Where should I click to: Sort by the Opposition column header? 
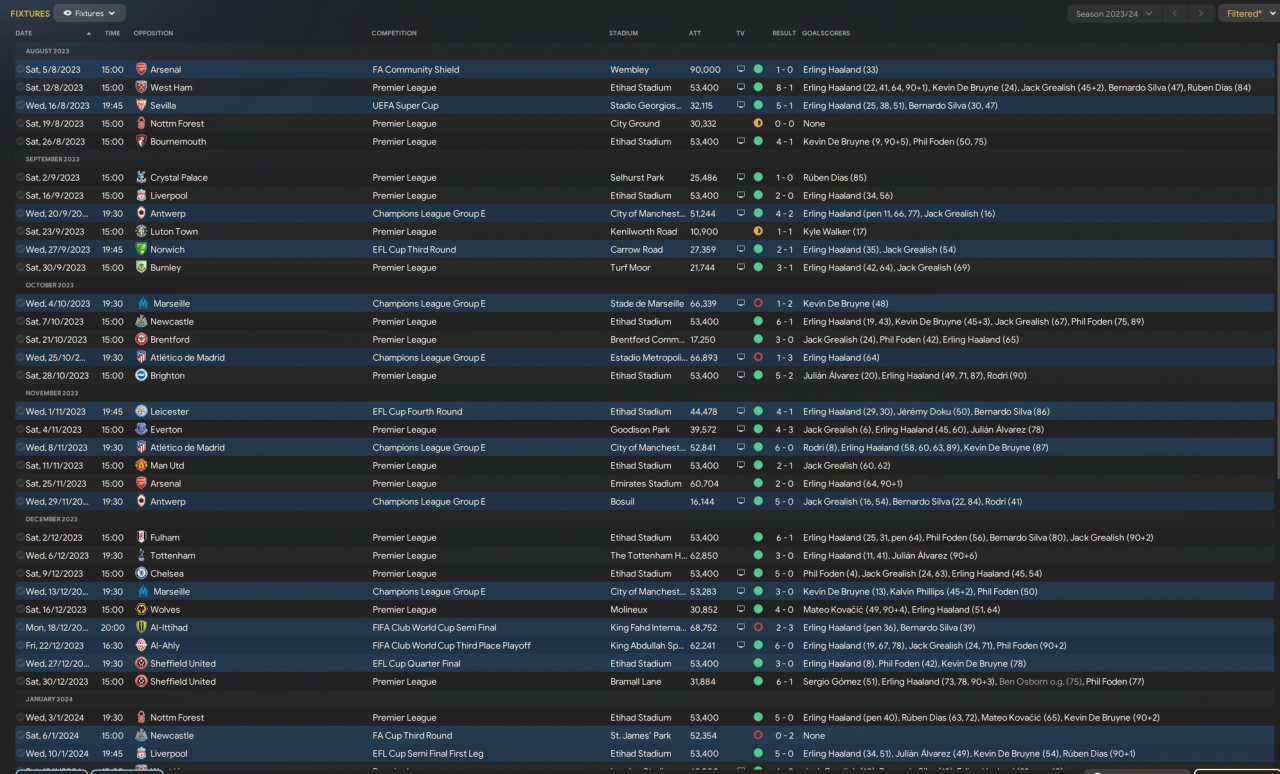(x=153, y=33)
